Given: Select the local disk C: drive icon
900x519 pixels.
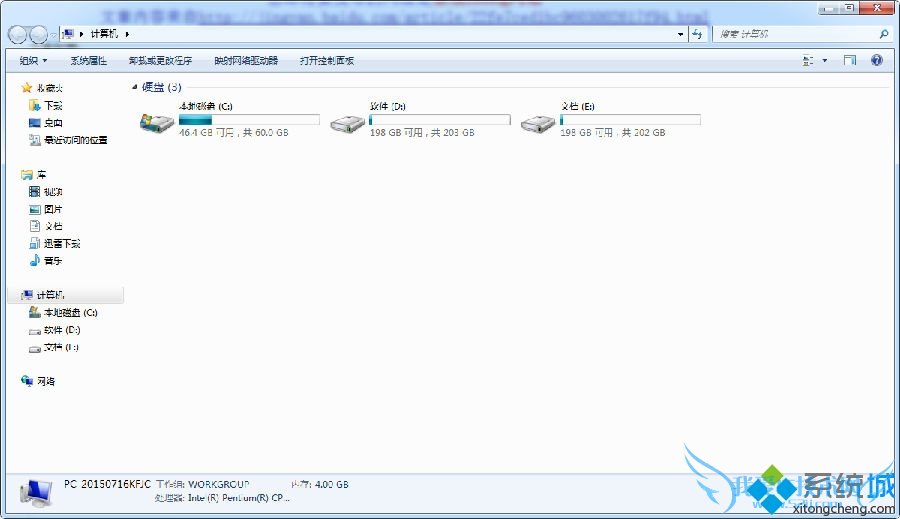Looking at the screenshot, I should [157, 122].
